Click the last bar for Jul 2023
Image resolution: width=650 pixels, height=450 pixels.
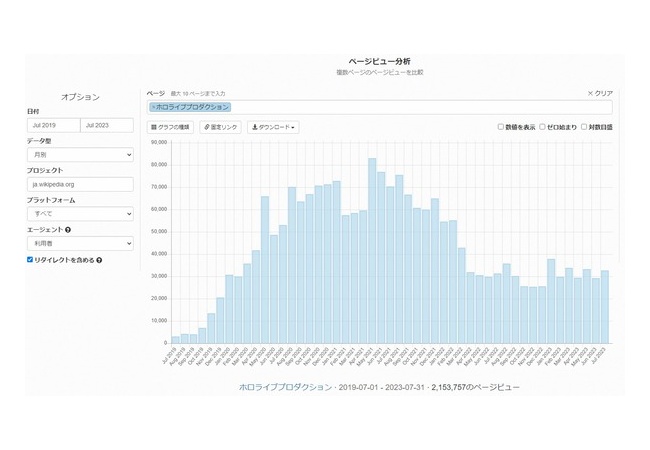tap(605, 307)
